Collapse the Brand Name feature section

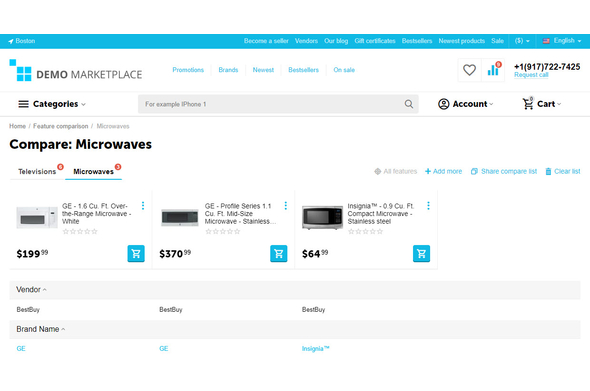[x=41, y=329]
